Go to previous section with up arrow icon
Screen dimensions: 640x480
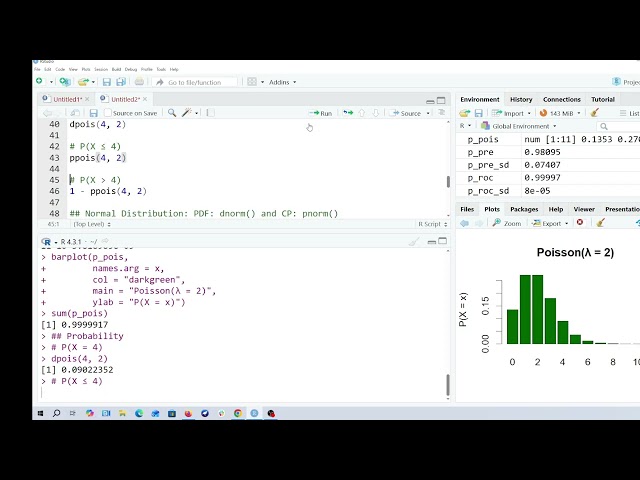362,113
